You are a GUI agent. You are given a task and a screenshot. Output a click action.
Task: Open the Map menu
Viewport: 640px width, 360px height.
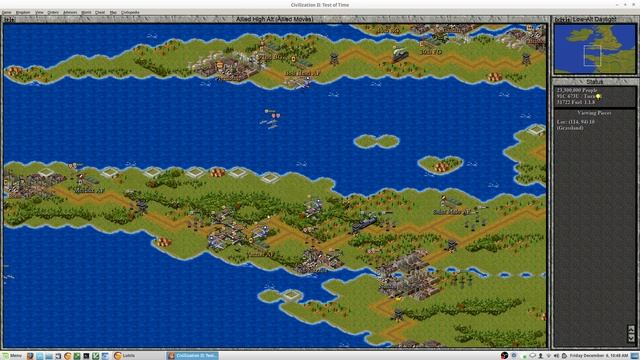[113, 12]
